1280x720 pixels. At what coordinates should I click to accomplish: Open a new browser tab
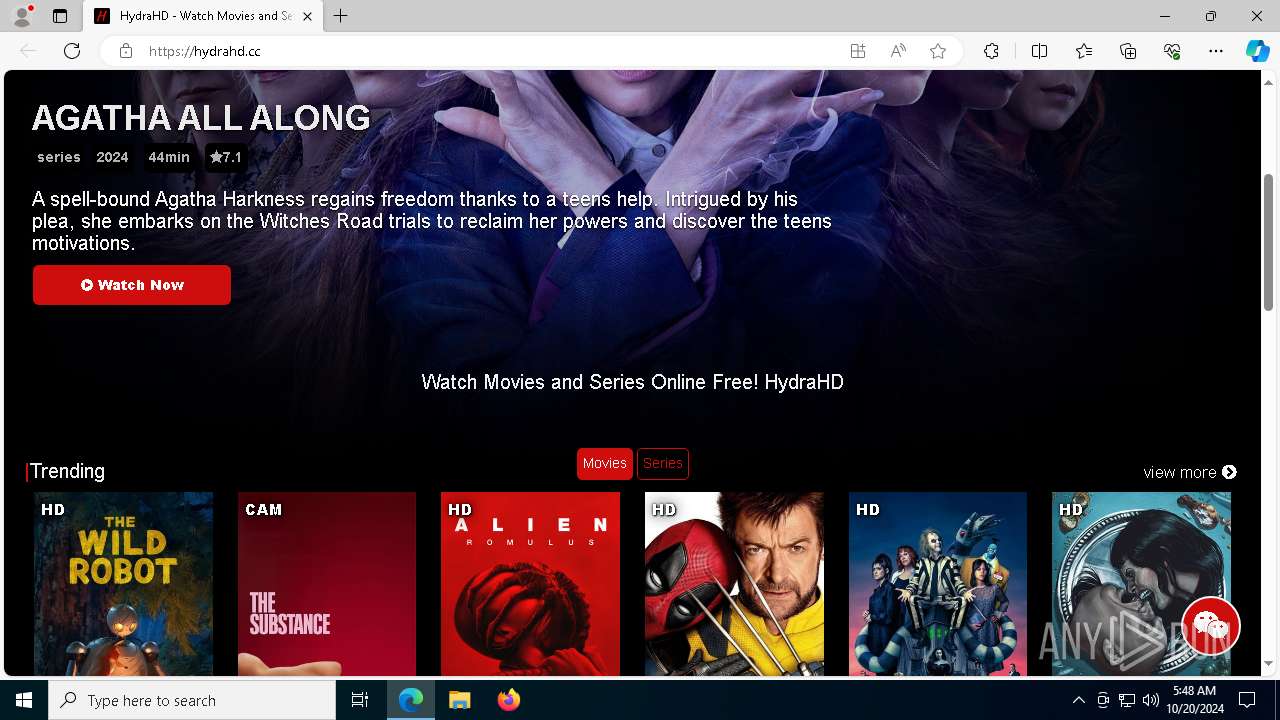point(341,16)
